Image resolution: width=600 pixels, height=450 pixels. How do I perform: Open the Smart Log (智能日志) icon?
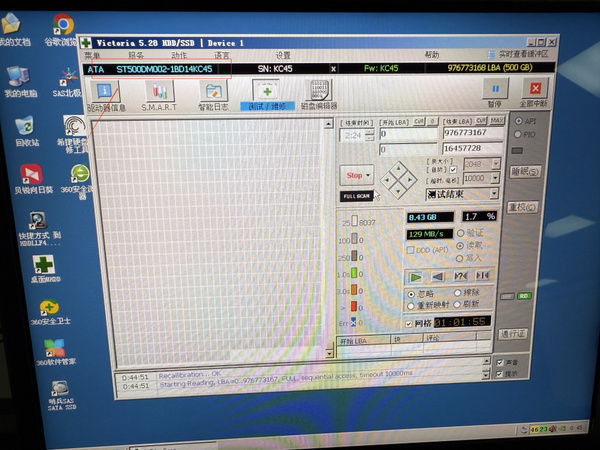[x=213, y=92]
